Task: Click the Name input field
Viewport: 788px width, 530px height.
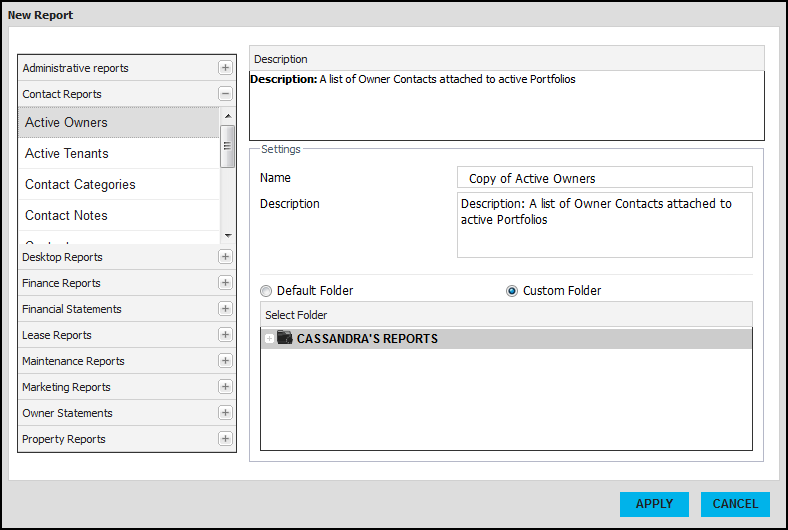Action: coord(604,178)
